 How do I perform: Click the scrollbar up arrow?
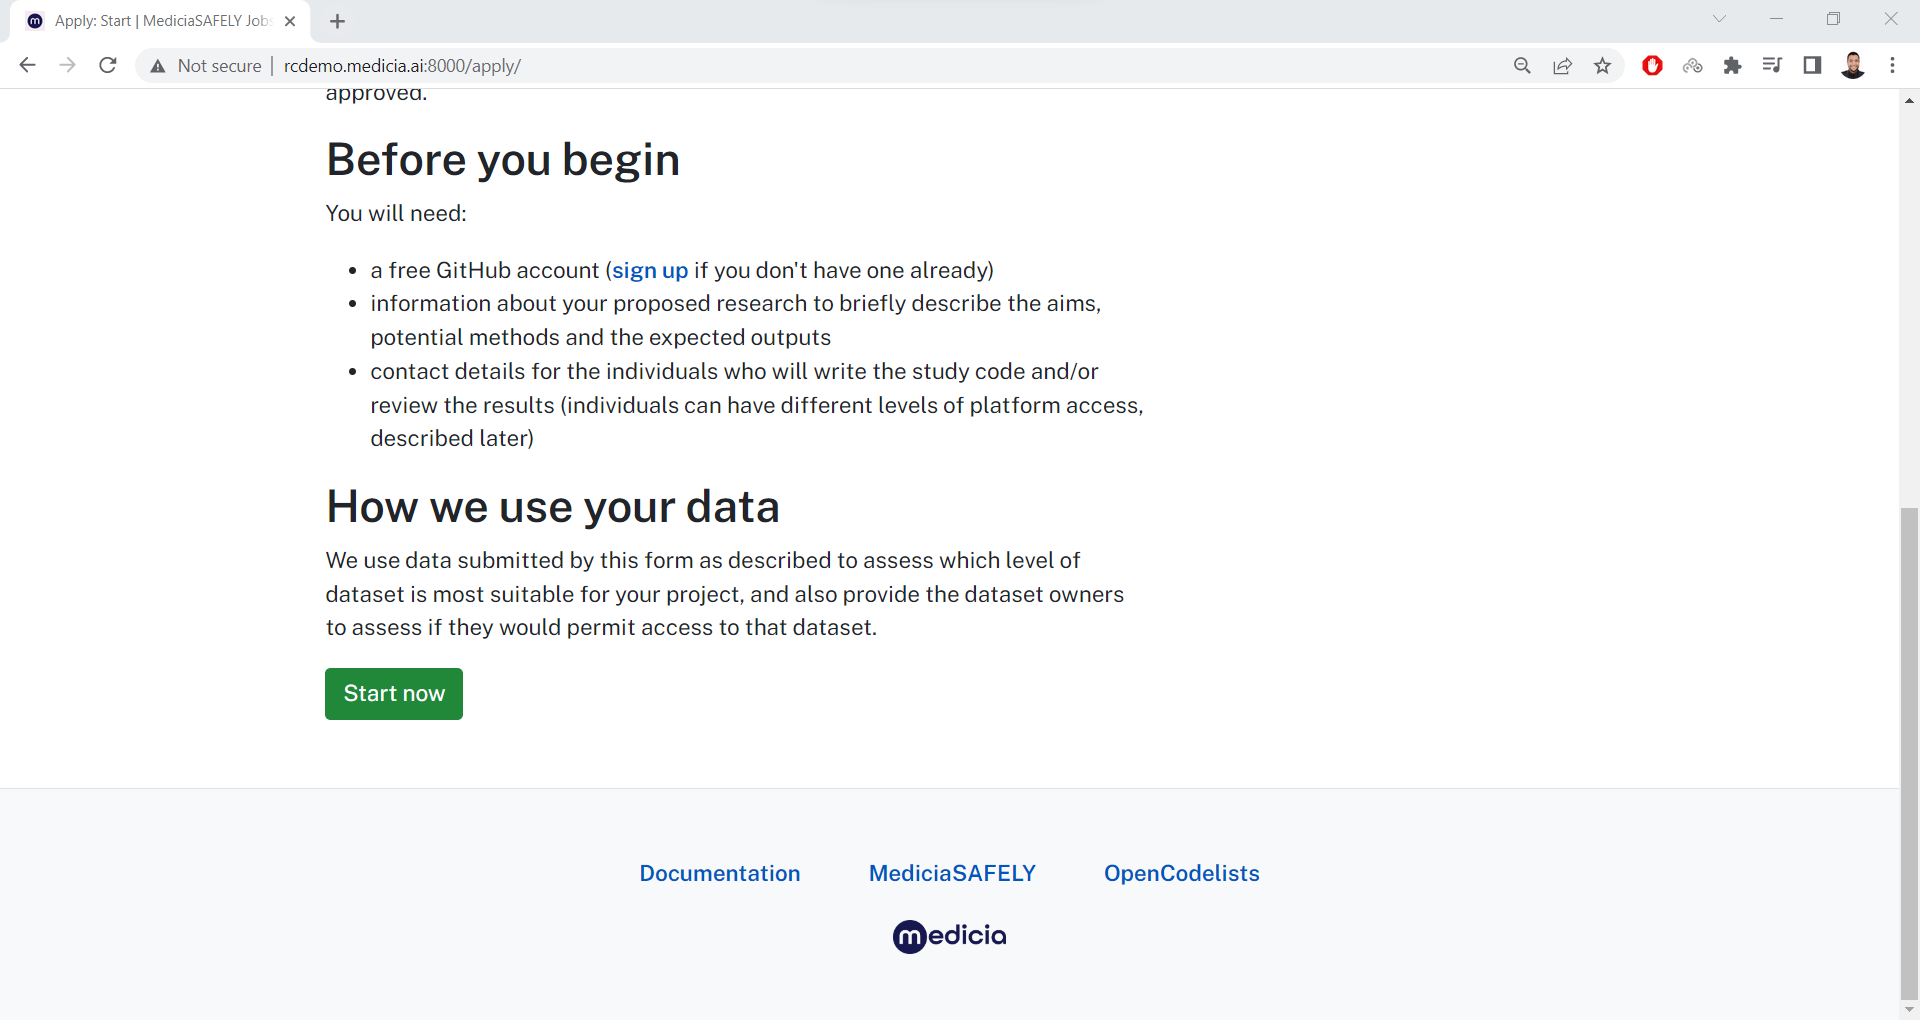coord(1909,100)
